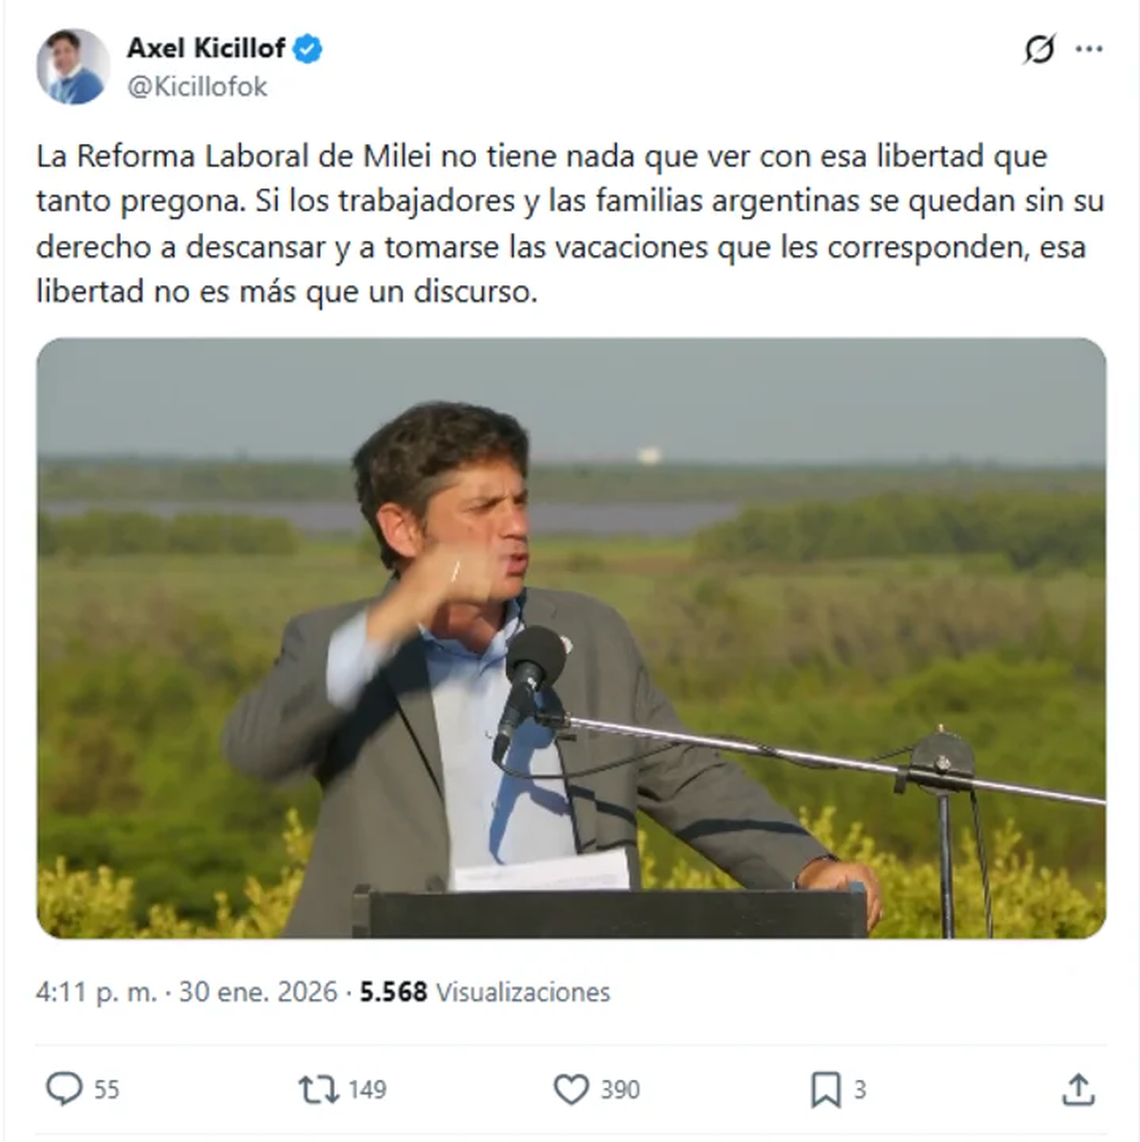Click the 390 likes count

(620, 1090)
